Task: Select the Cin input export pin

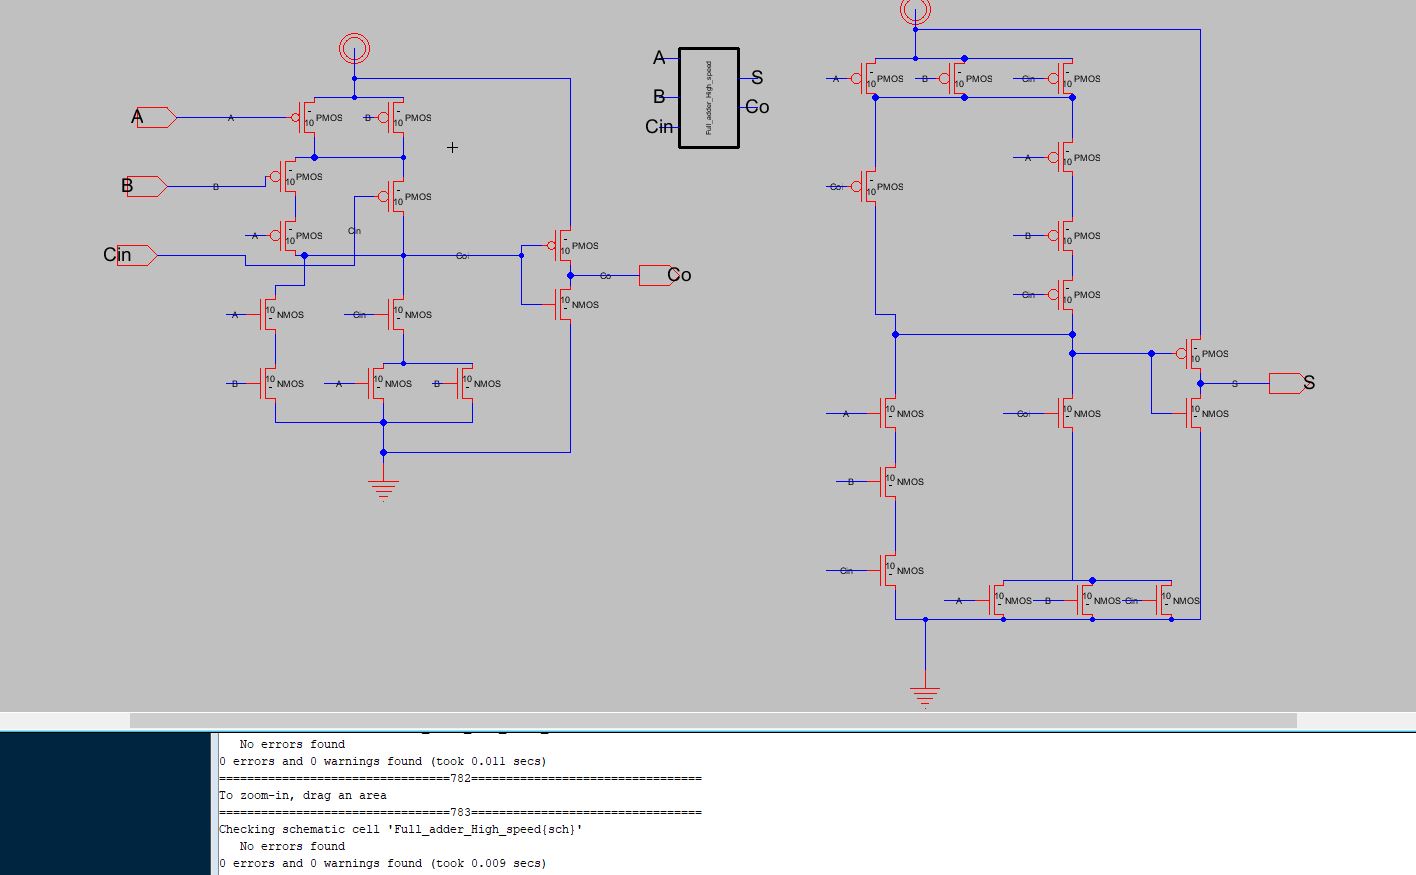Action: 137,255
